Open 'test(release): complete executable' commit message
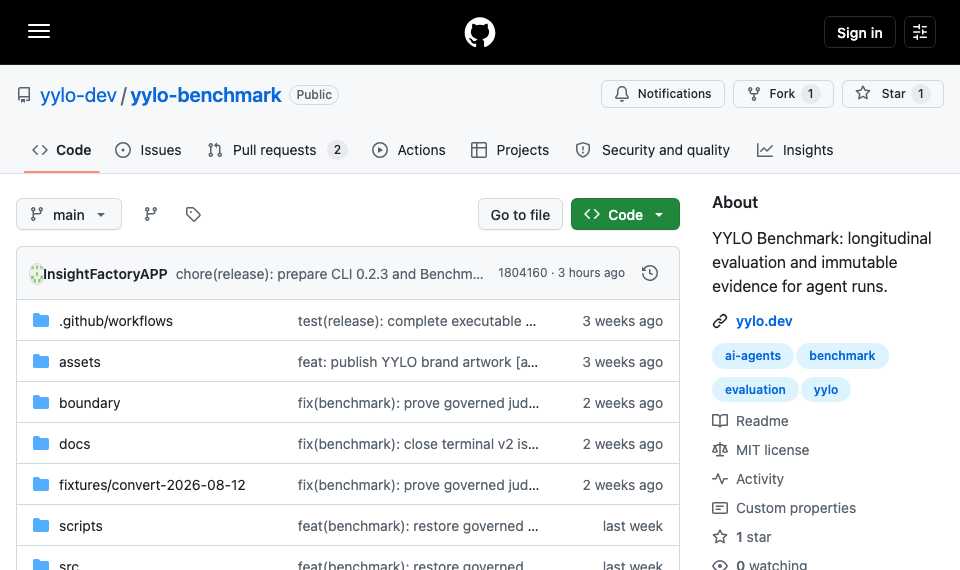This screenshot has height=570, width=960. (x=416, y=321)
